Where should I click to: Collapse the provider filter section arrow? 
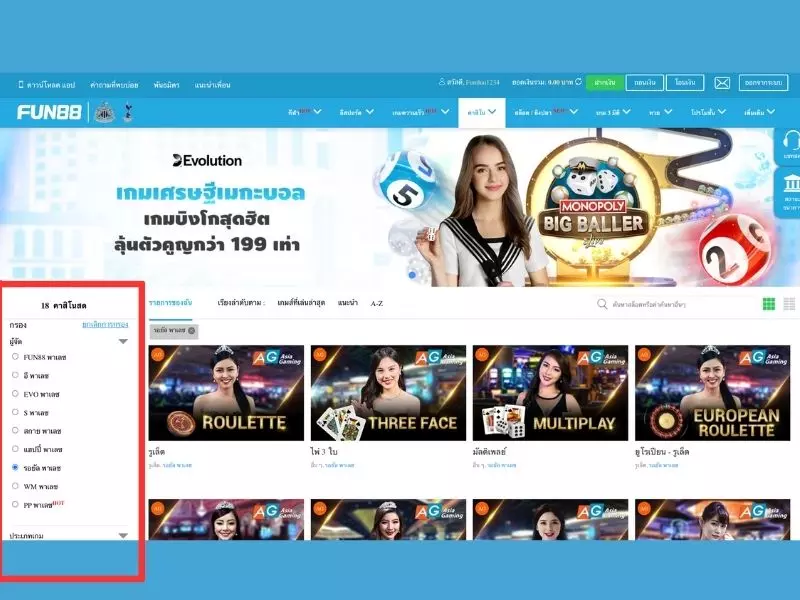coord(123,341)
